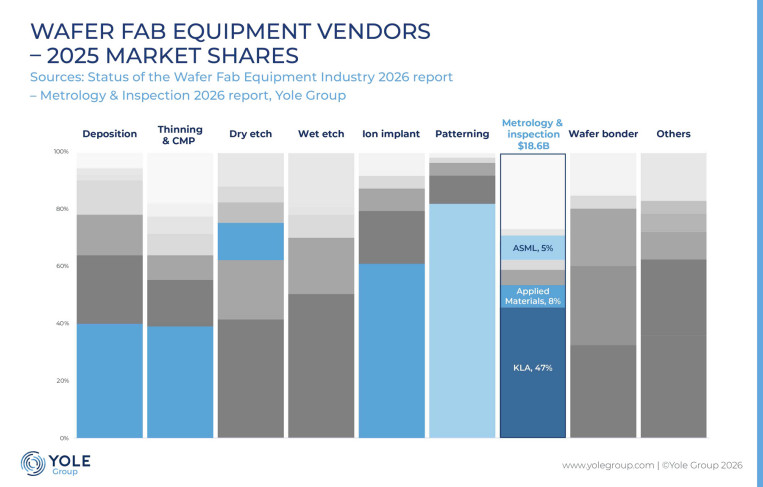Screen dimensions: 763x487
Task: Select the Wet etch heading
Action: [321, 134]
